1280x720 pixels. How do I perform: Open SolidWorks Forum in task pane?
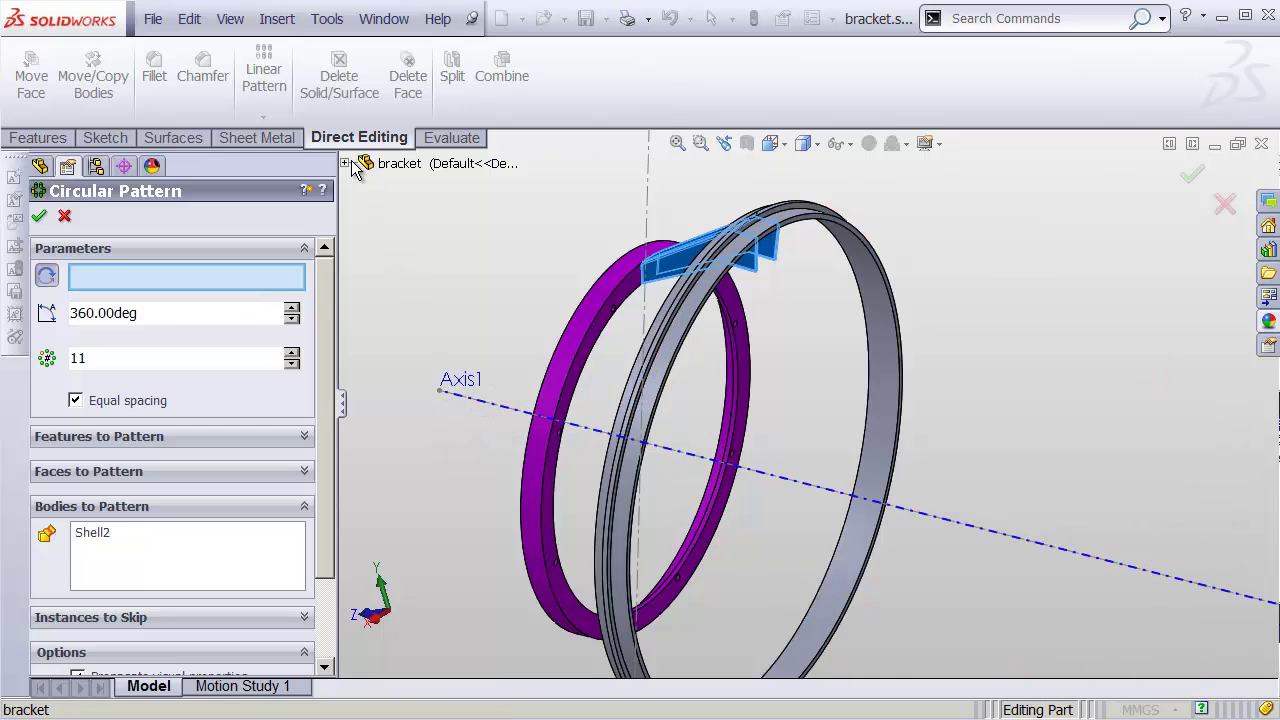[1268, 201]
